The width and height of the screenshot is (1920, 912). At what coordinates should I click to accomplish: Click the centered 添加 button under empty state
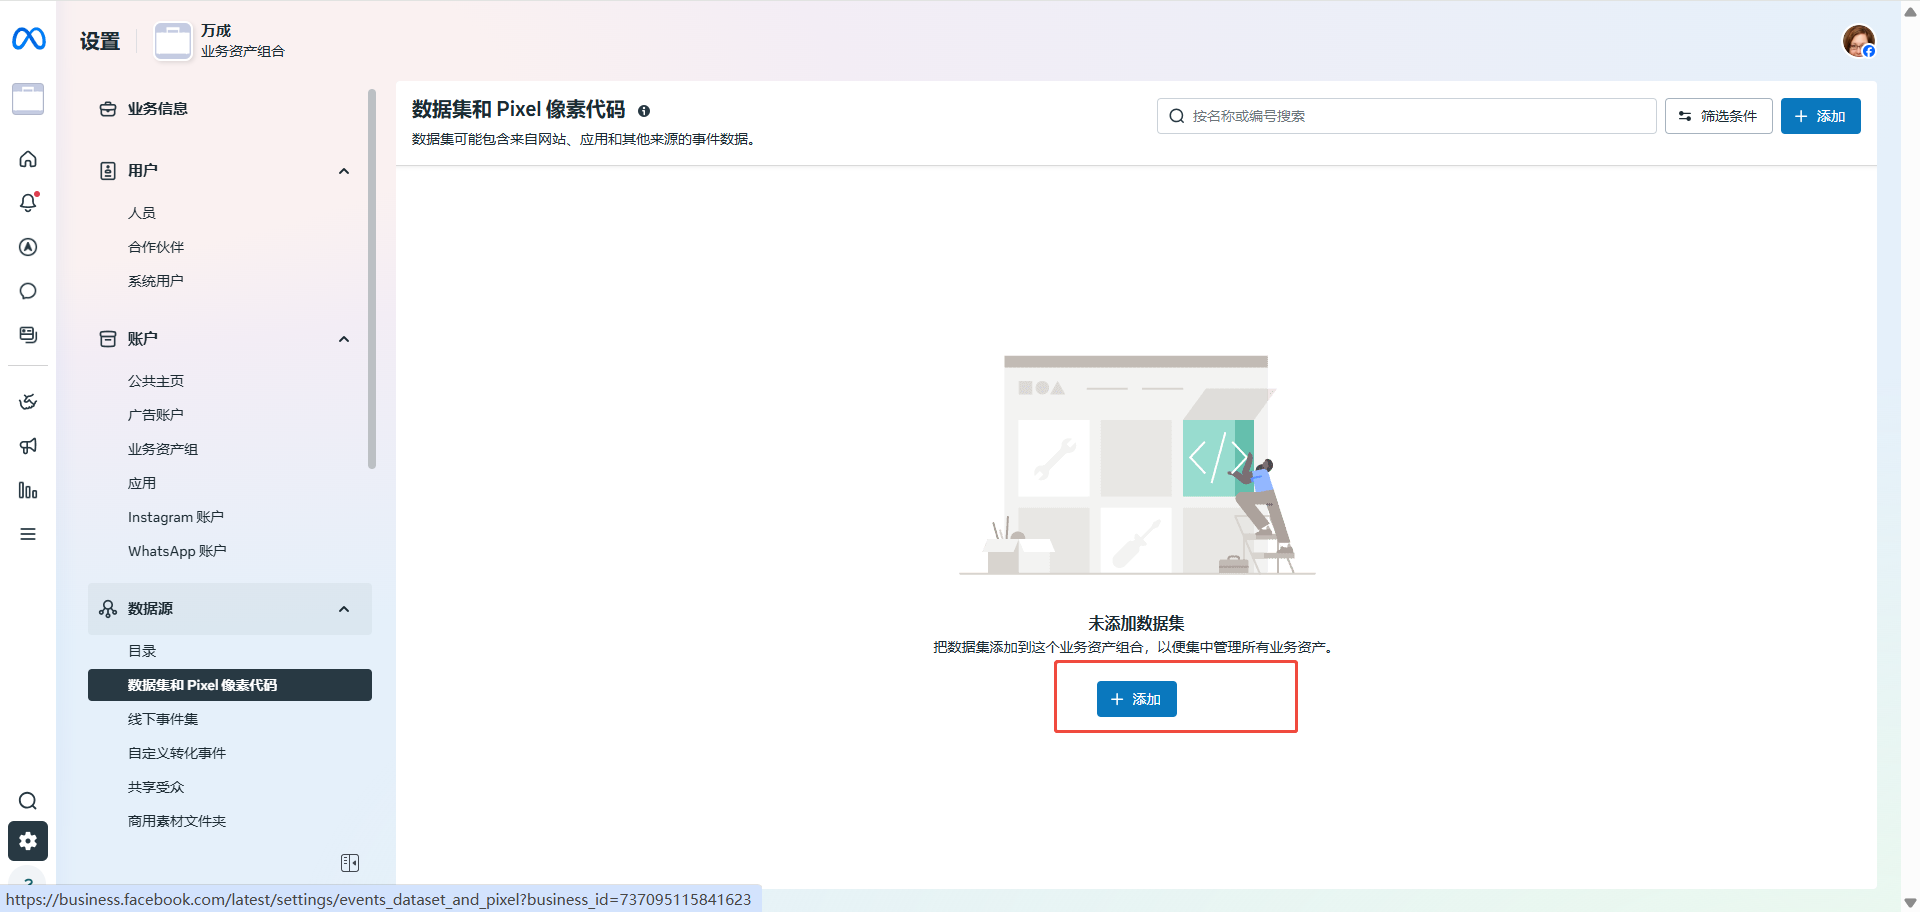click(x=1136, y=699)
